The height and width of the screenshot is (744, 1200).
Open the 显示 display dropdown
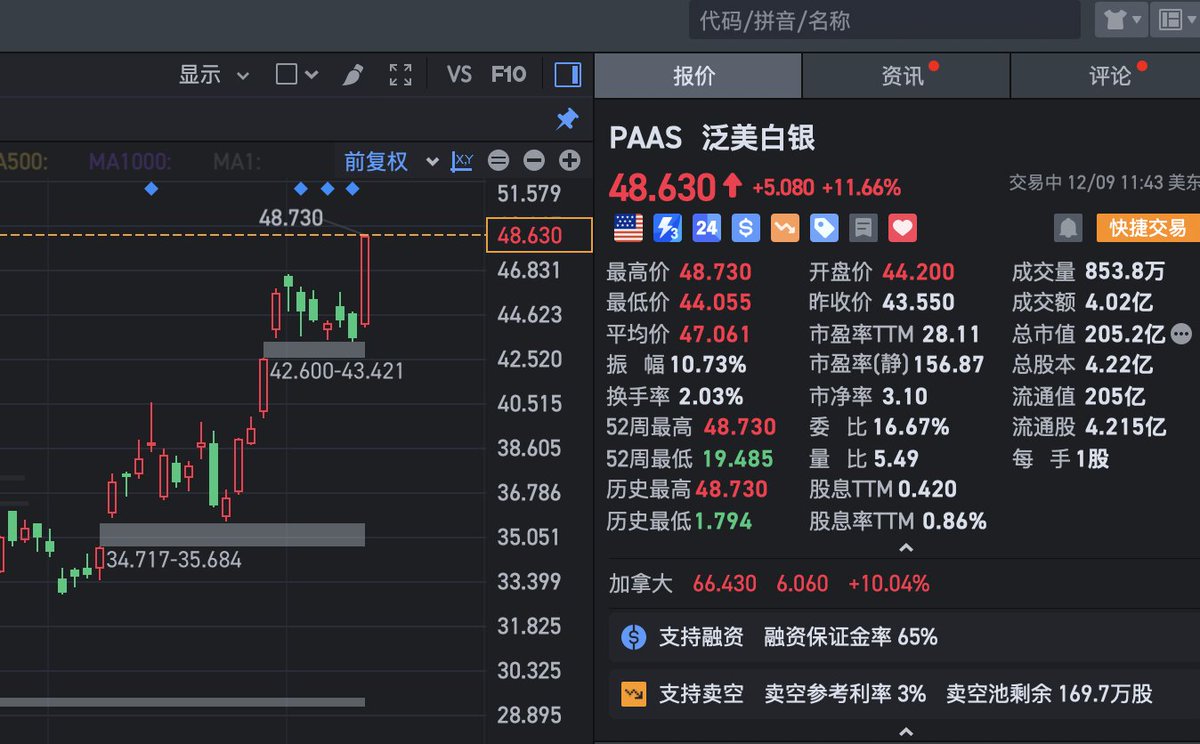click(x=214, y=75)
